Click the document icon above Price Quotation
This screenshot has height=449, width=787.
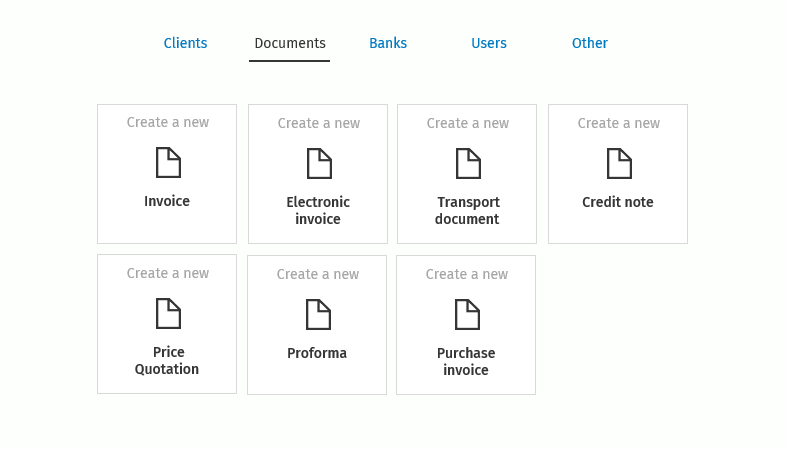(x=168, y=314)
